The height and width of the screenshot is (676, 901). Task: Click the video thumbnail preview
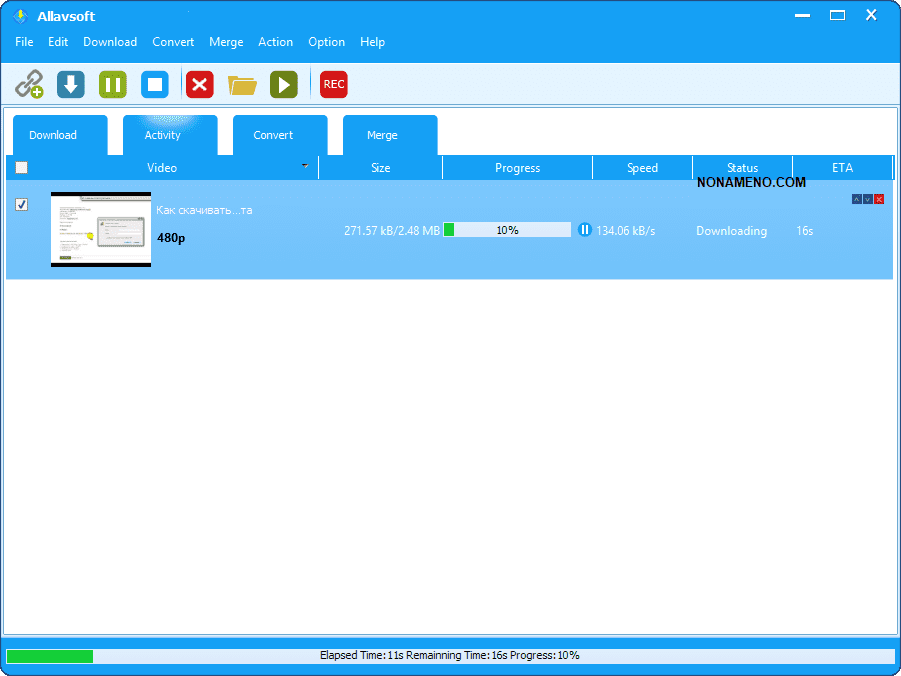(x=101, y=229)
